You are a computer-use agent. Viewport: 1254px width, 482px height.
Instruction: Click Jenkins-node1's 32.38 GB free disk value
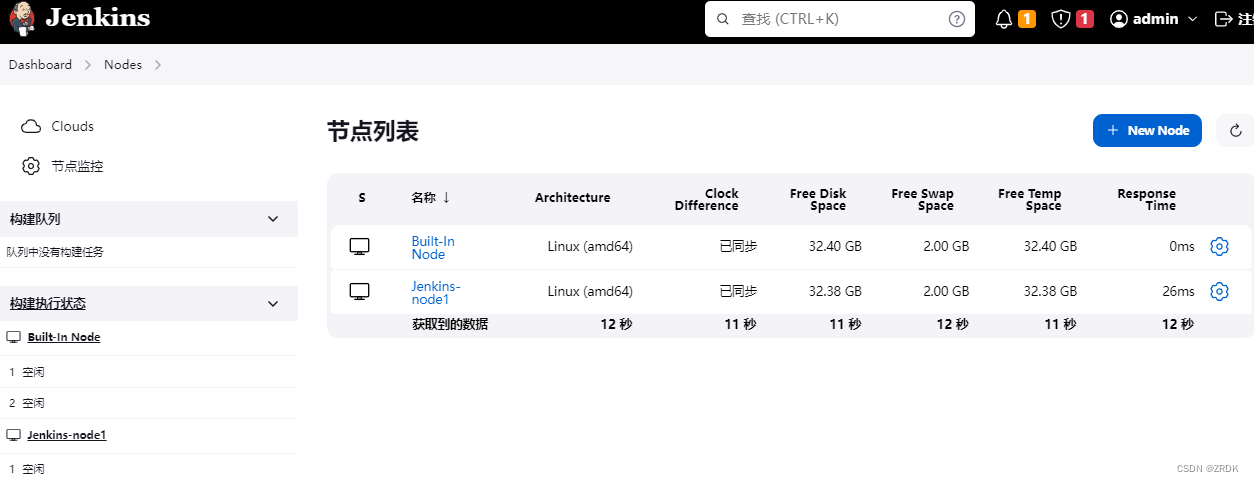coord(835,292)
